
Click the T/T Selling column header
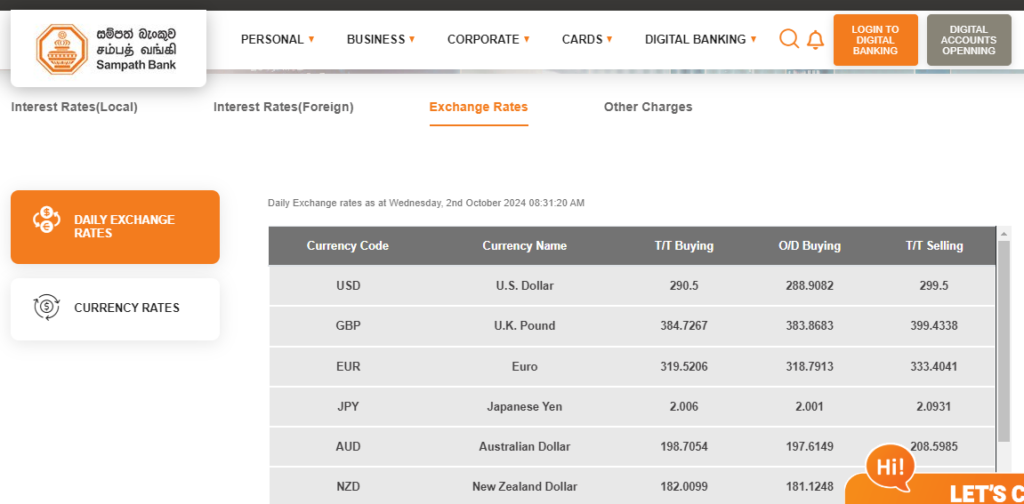934,246
